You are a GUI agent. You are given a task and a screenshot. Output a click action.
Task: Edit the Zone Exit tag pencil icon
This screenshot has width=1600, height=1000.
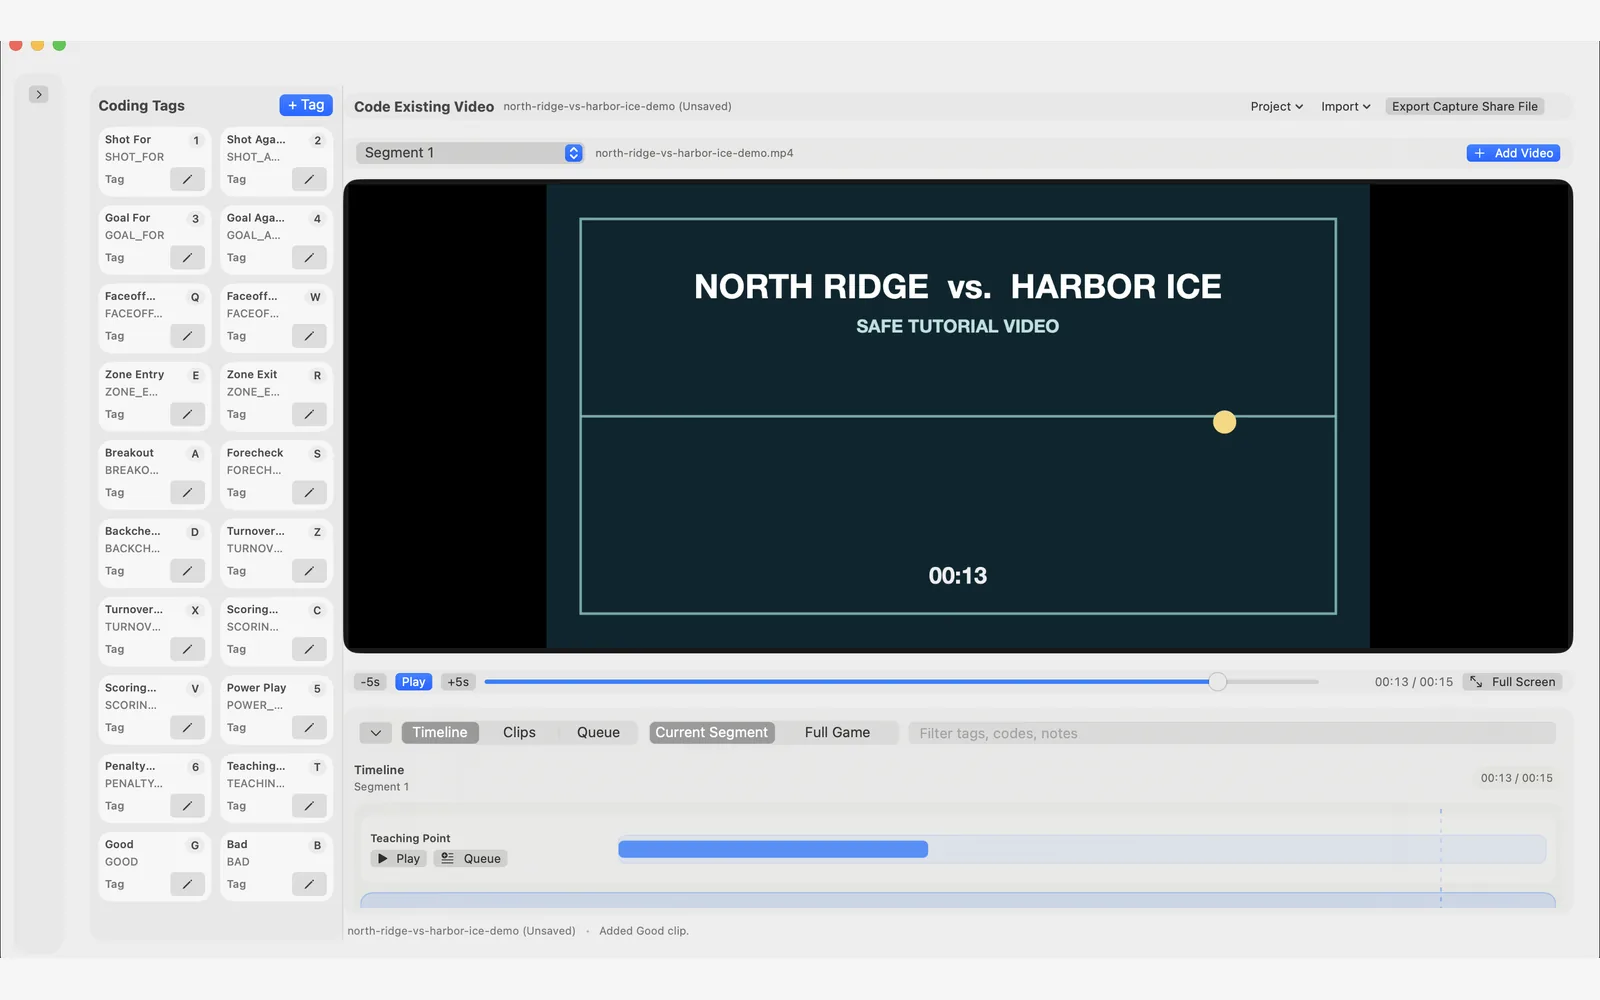(309, 414)
